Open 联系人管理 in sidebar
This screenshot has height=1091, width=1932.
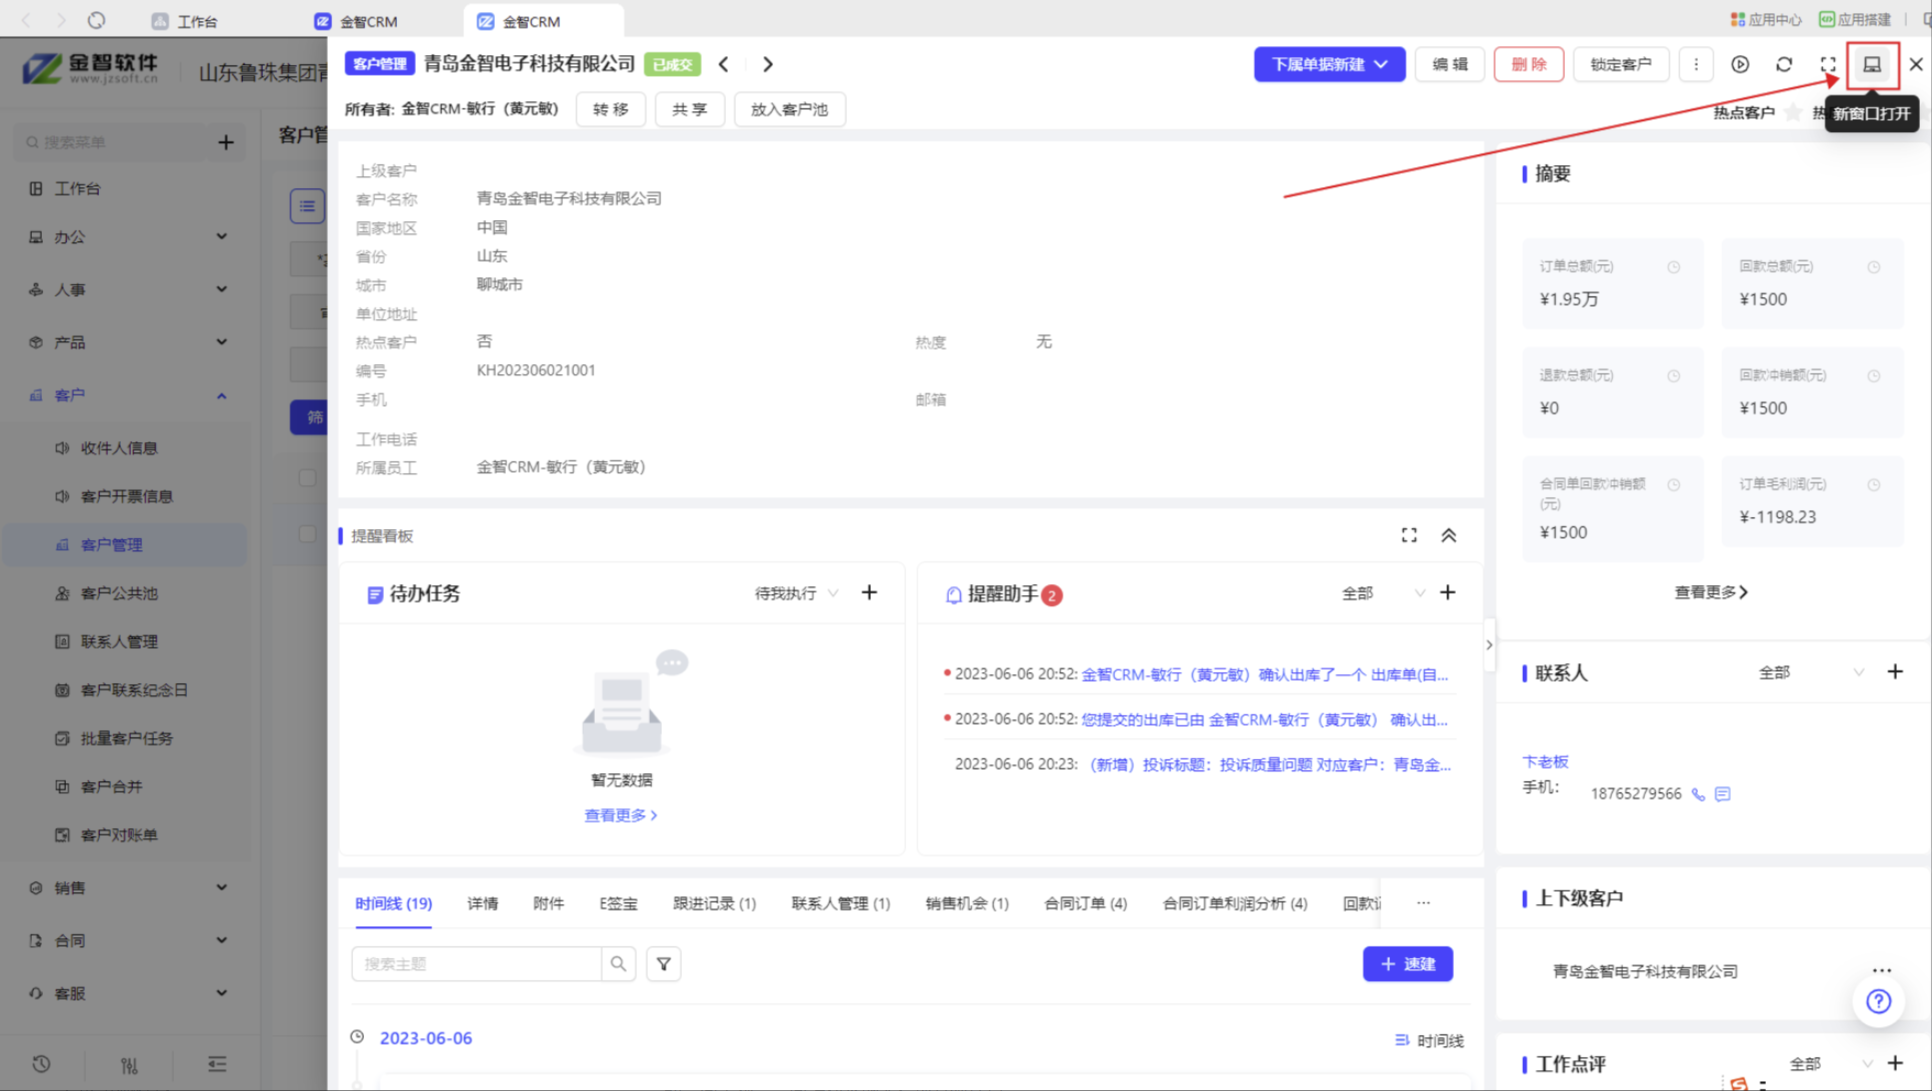click(119, 642)
